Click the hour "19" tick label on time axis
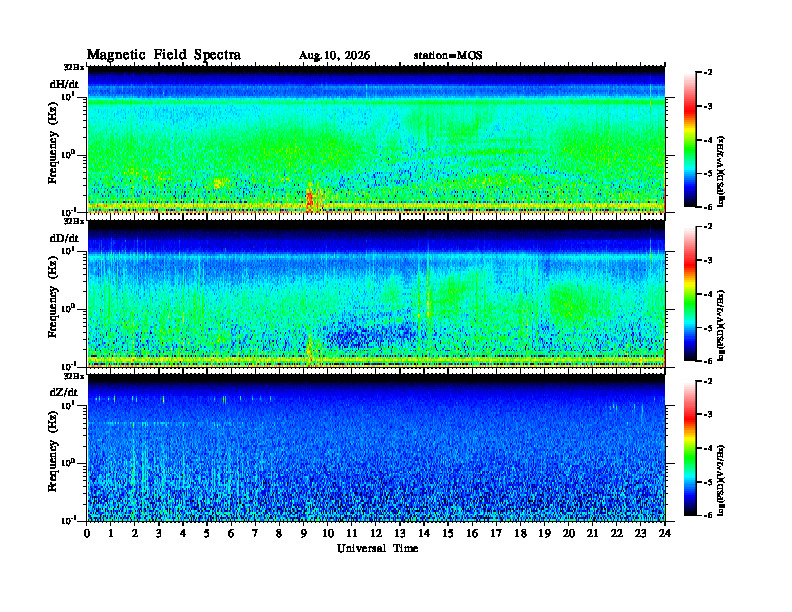 (544, 533)
